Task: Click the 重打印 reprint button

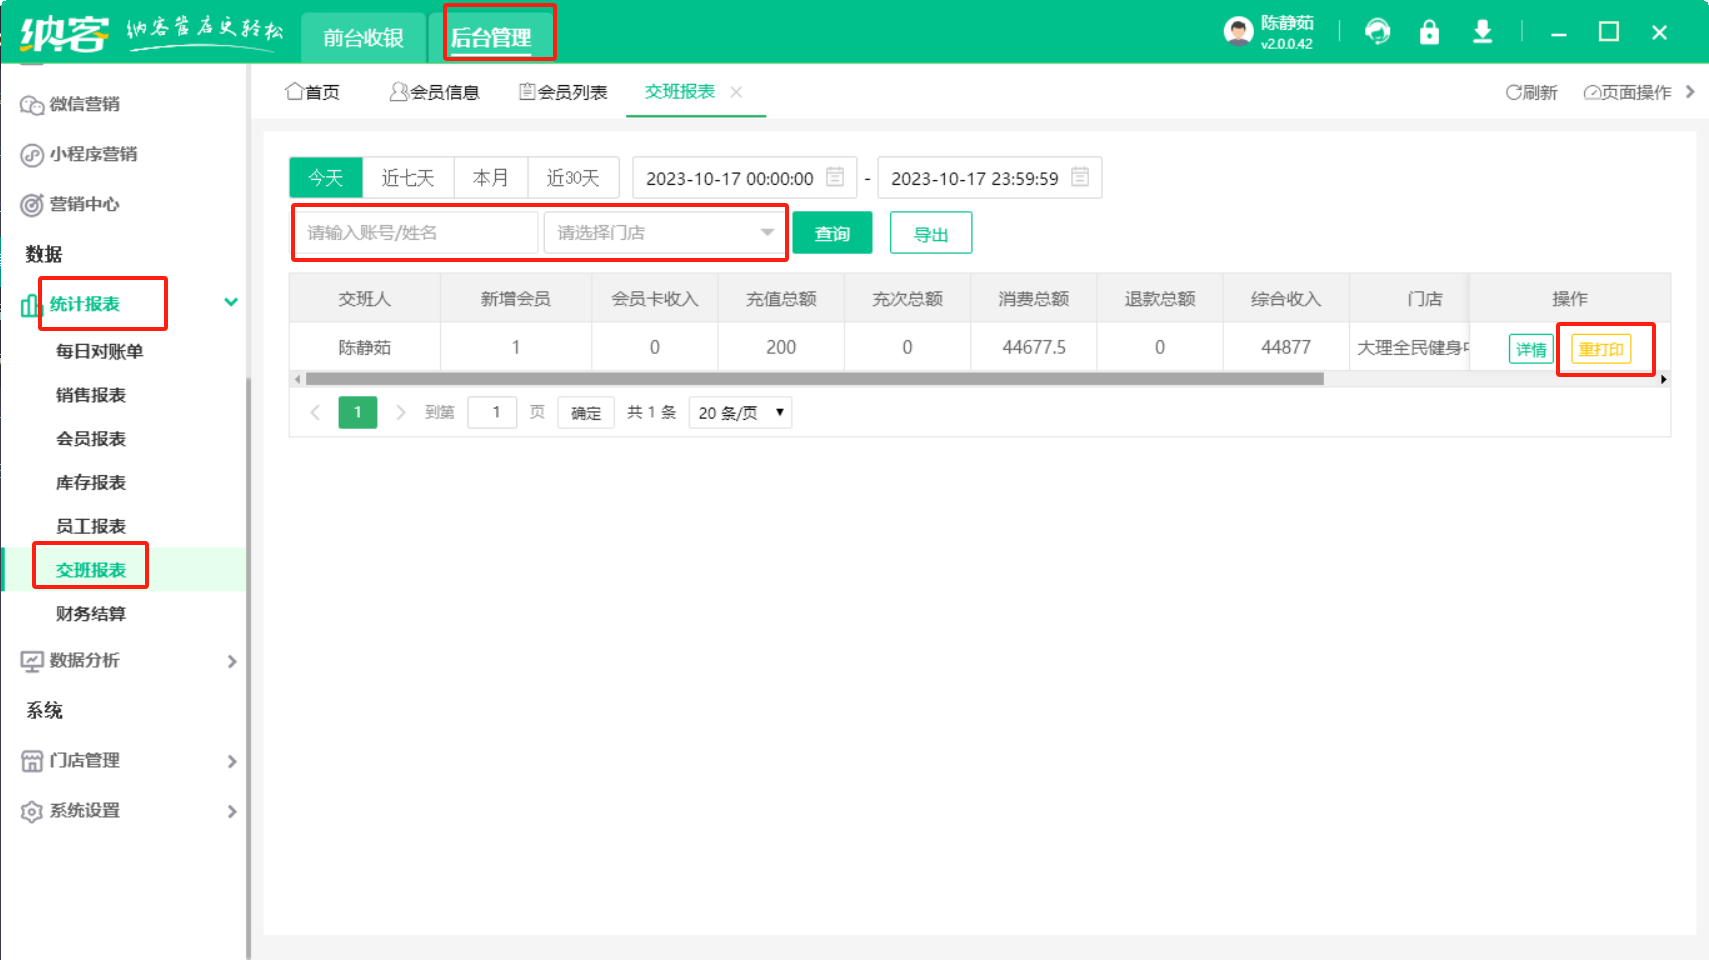Action: pyautogui.click(x=1601, y=349)
